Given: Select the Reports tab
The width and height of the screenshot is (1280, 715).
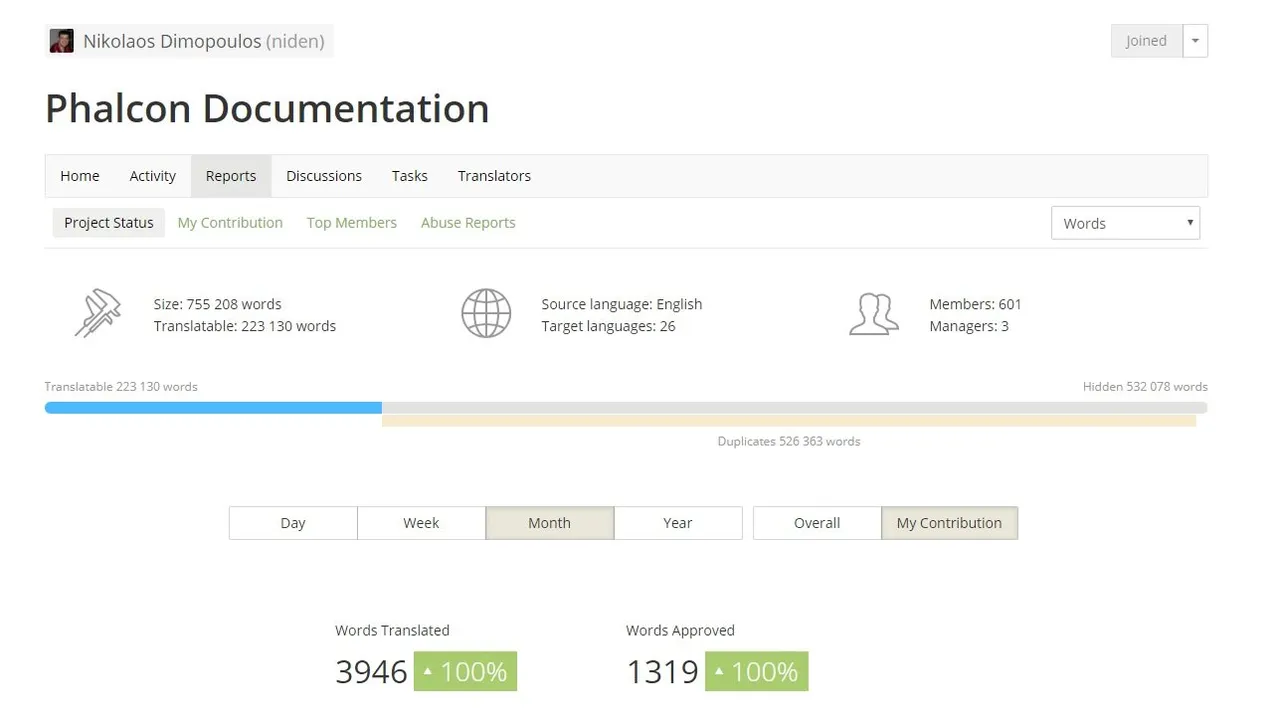Looking at the screenshot, I should (231, 176).
